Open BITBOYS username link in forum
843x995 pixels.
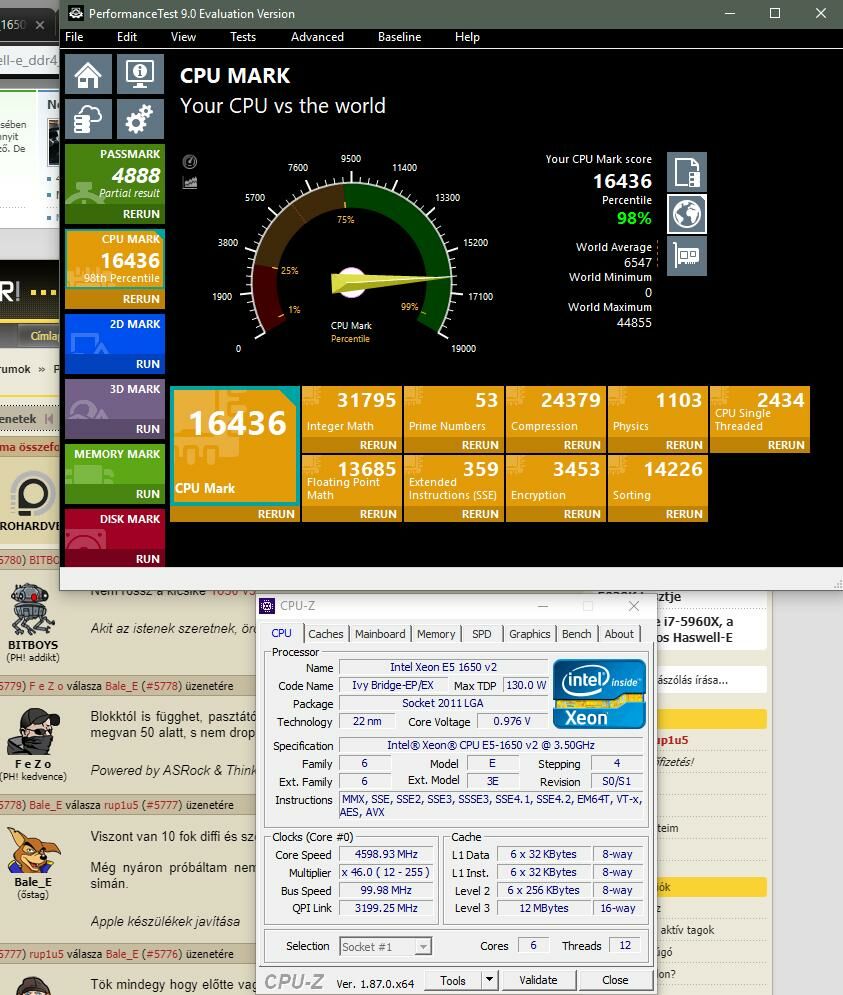pyautogui.click(x=33, y=645)
